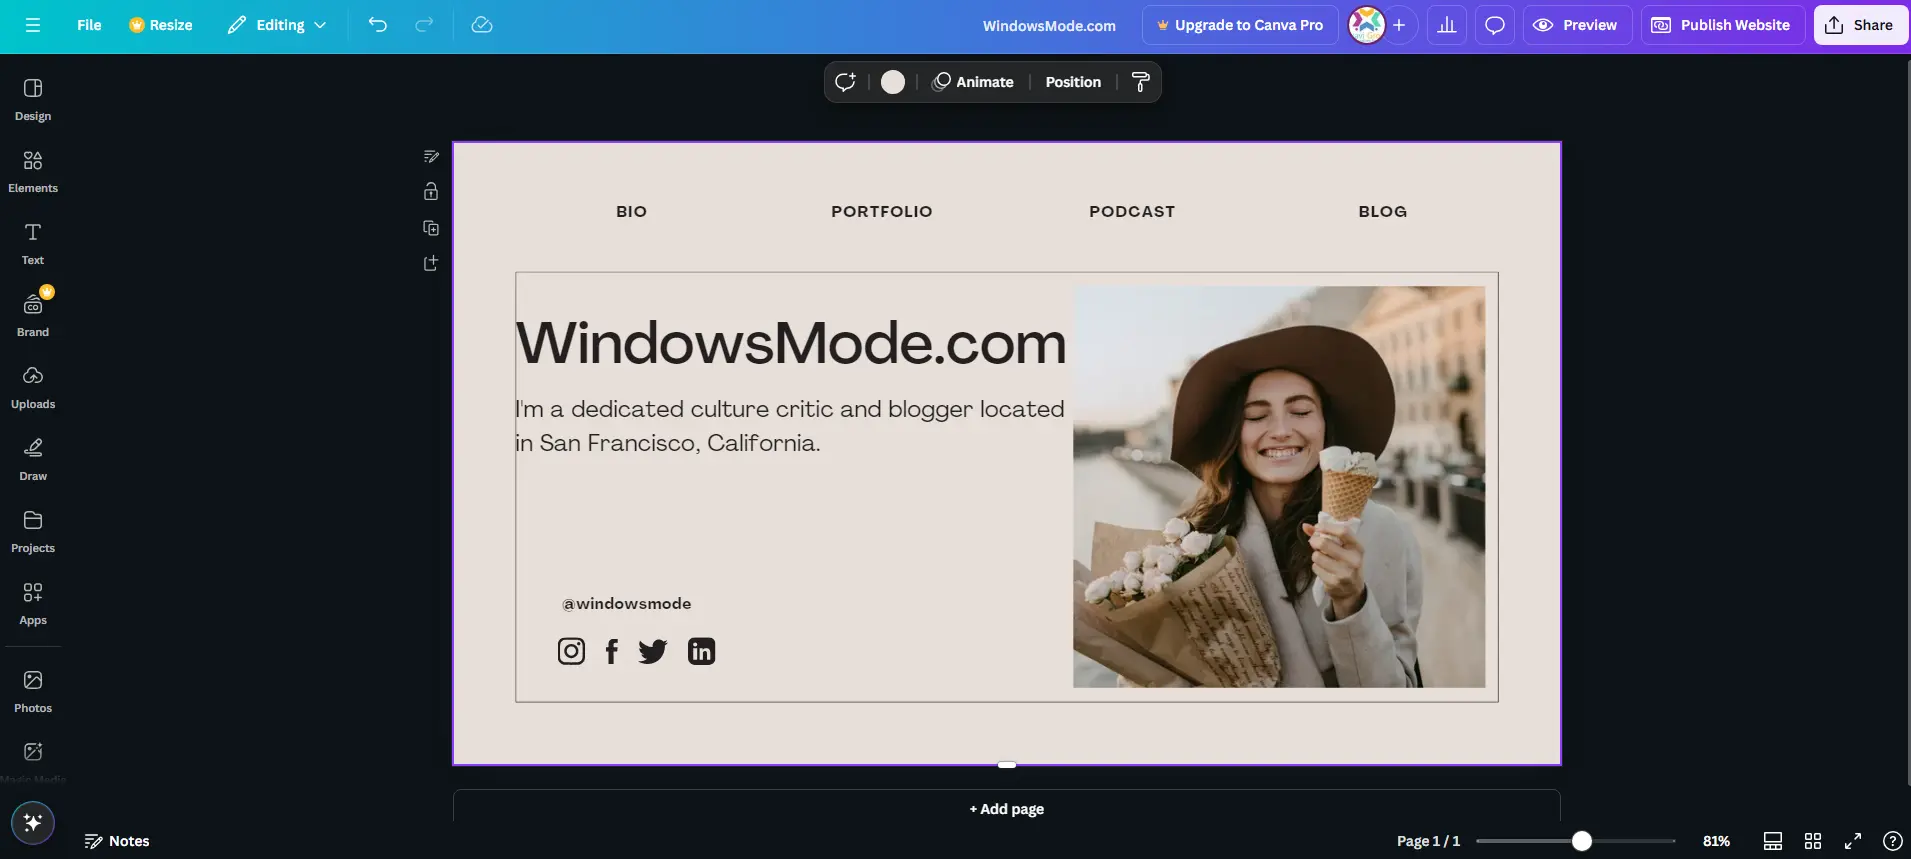Click the Preview button
This screenshot has width=1911, height=859.
(1577, 25)
